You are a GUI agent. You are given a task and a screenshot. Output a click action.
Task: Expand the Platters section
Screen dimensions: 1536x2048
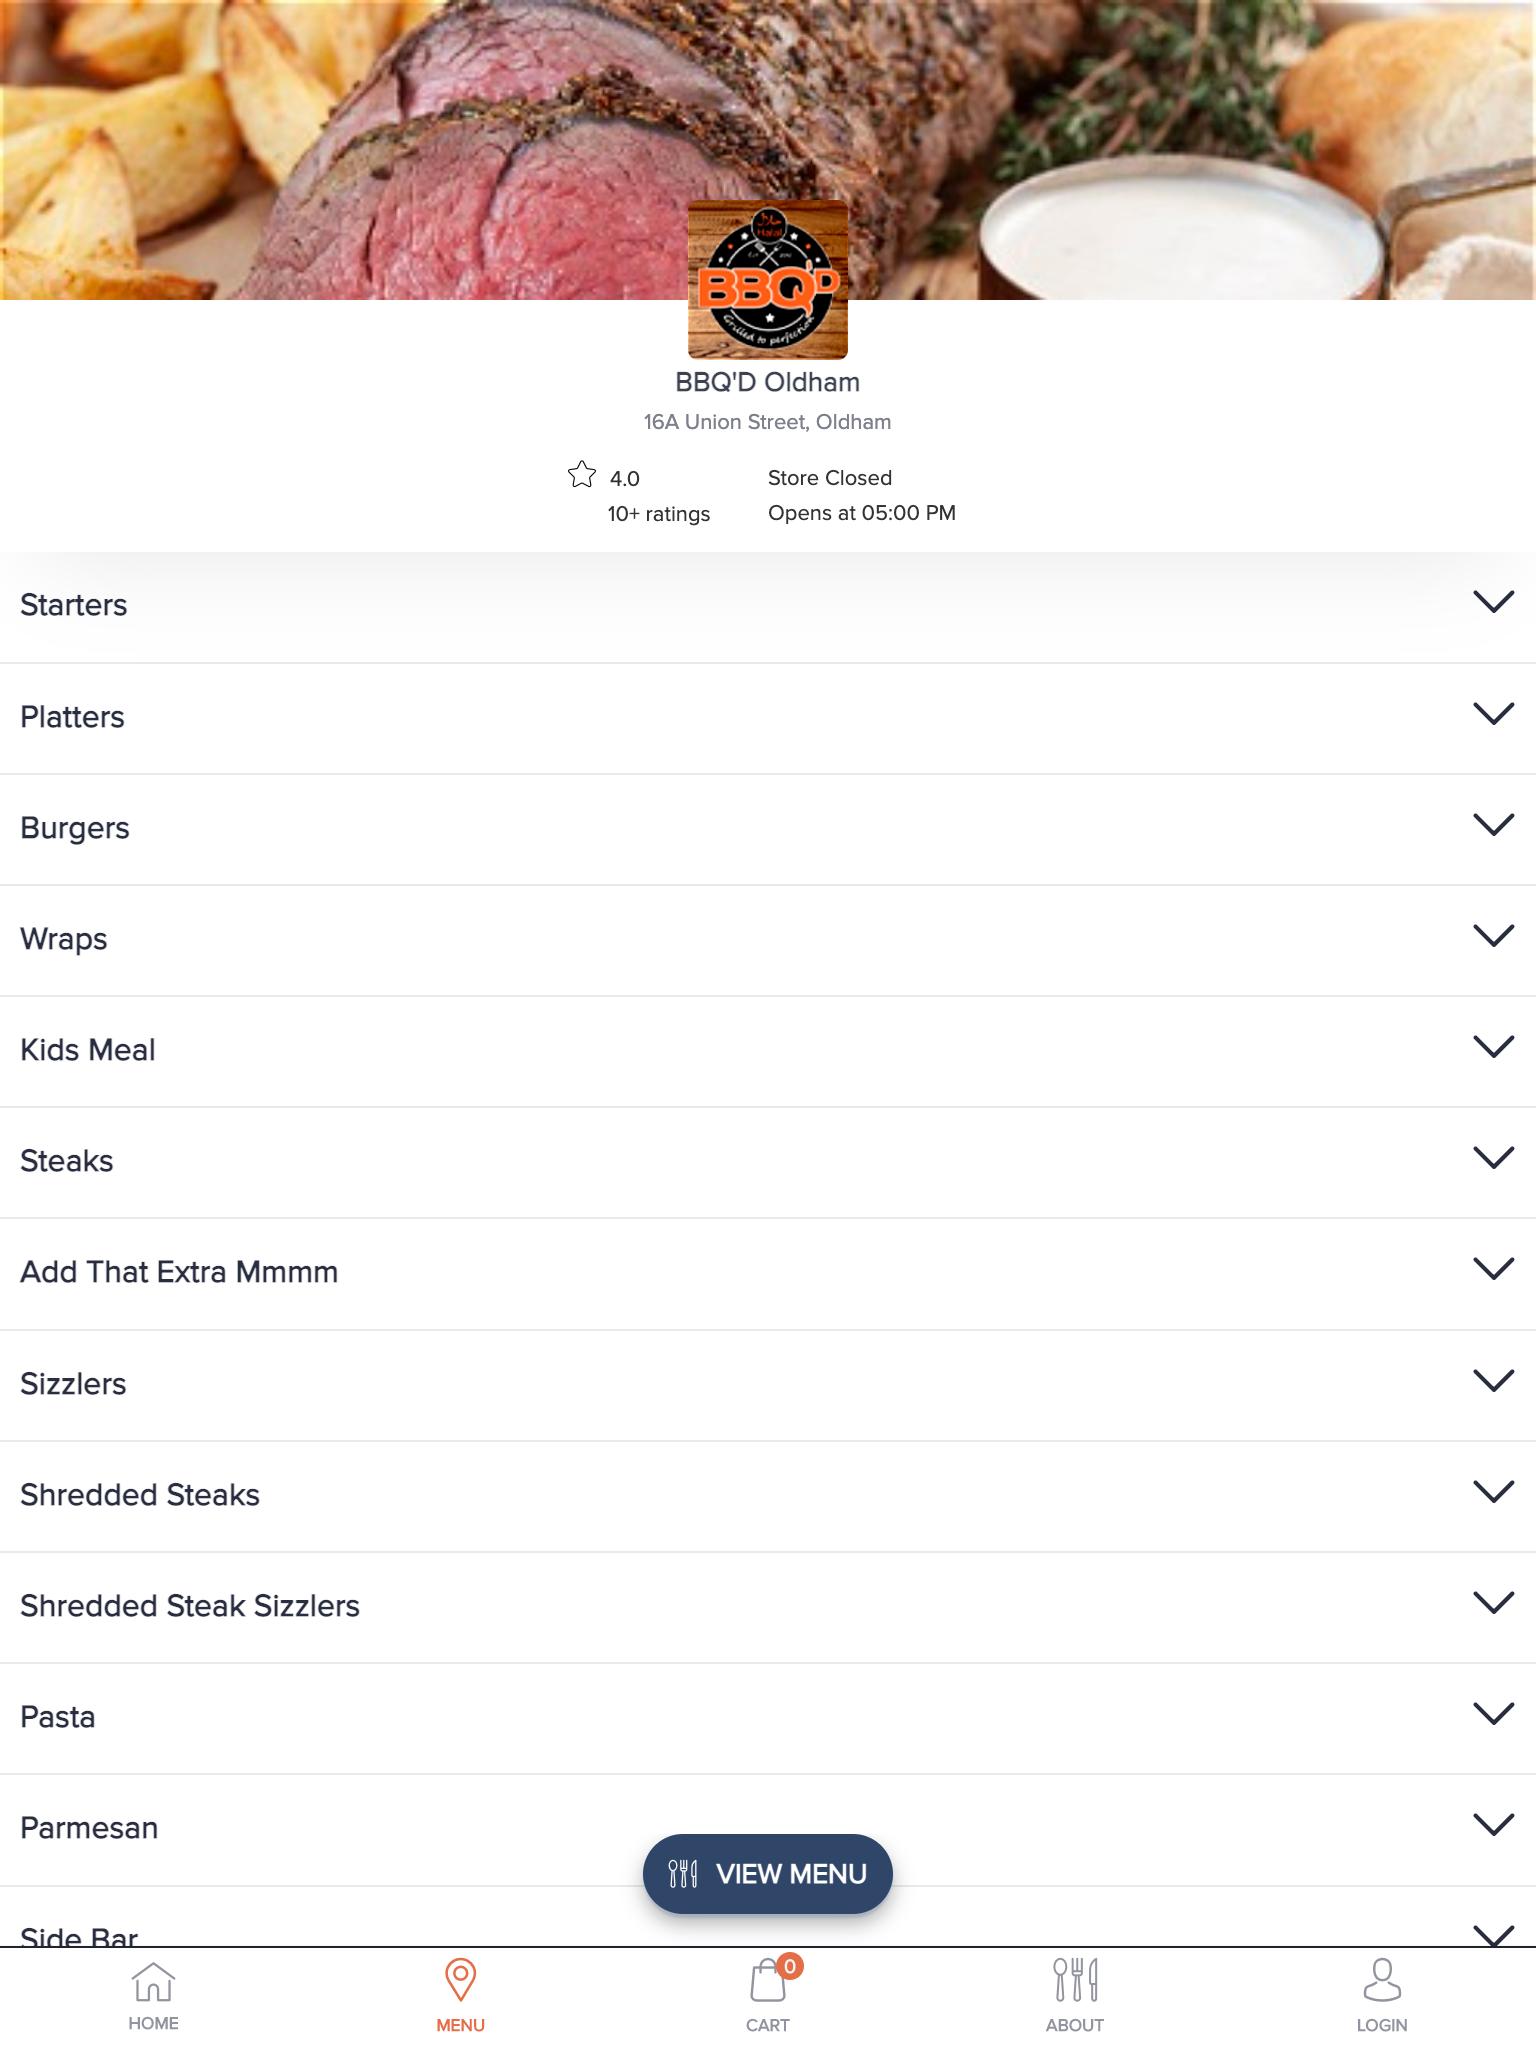point(768,717)
